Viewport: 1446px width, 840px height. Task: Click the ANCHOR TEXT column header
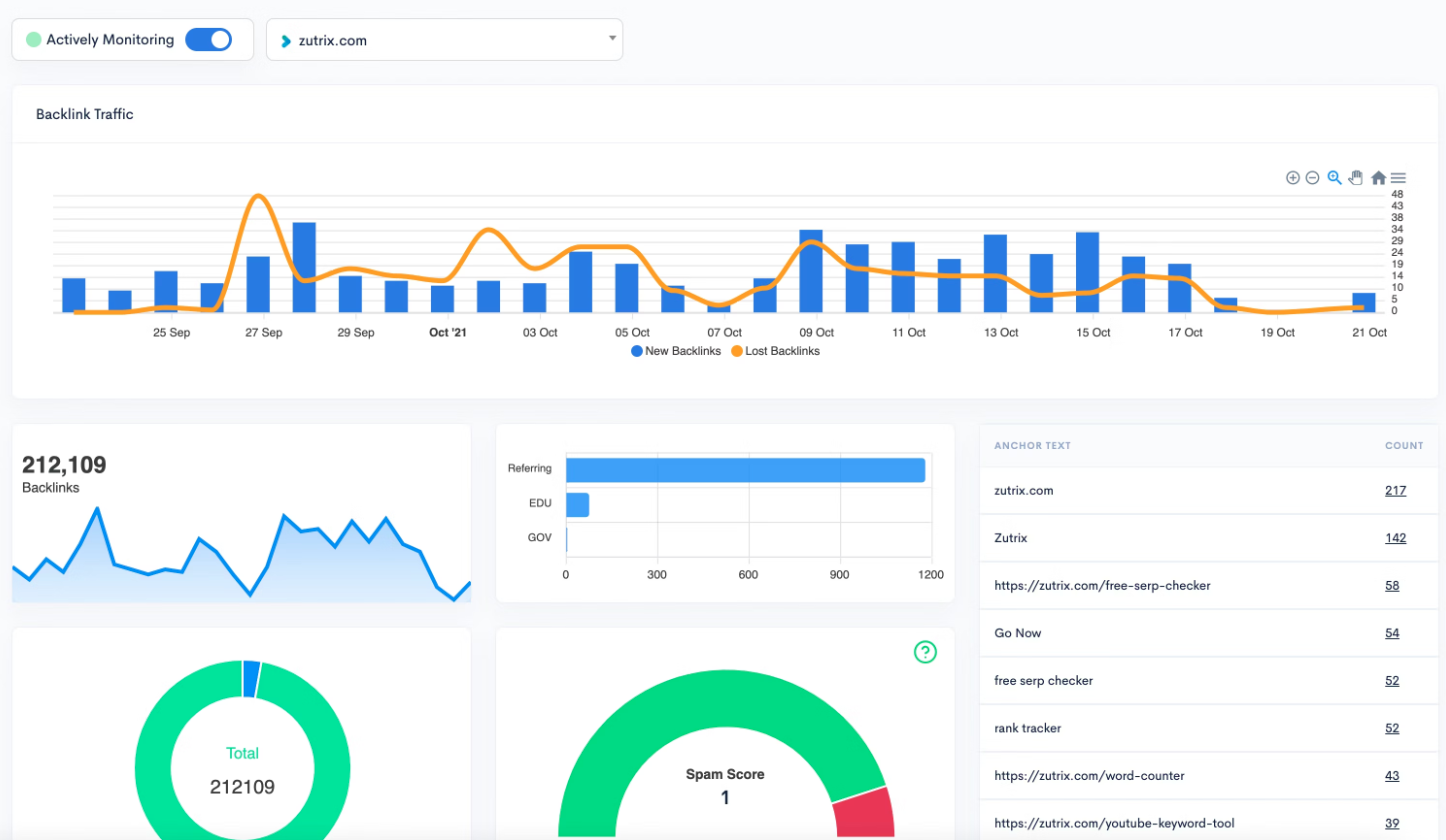tap(1033, 446)
